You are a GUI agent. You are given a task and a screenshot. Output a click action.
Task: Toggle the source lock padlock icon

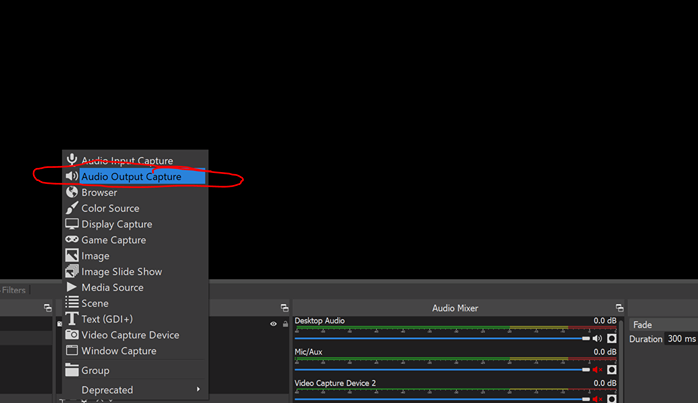[x=285, y=324]
